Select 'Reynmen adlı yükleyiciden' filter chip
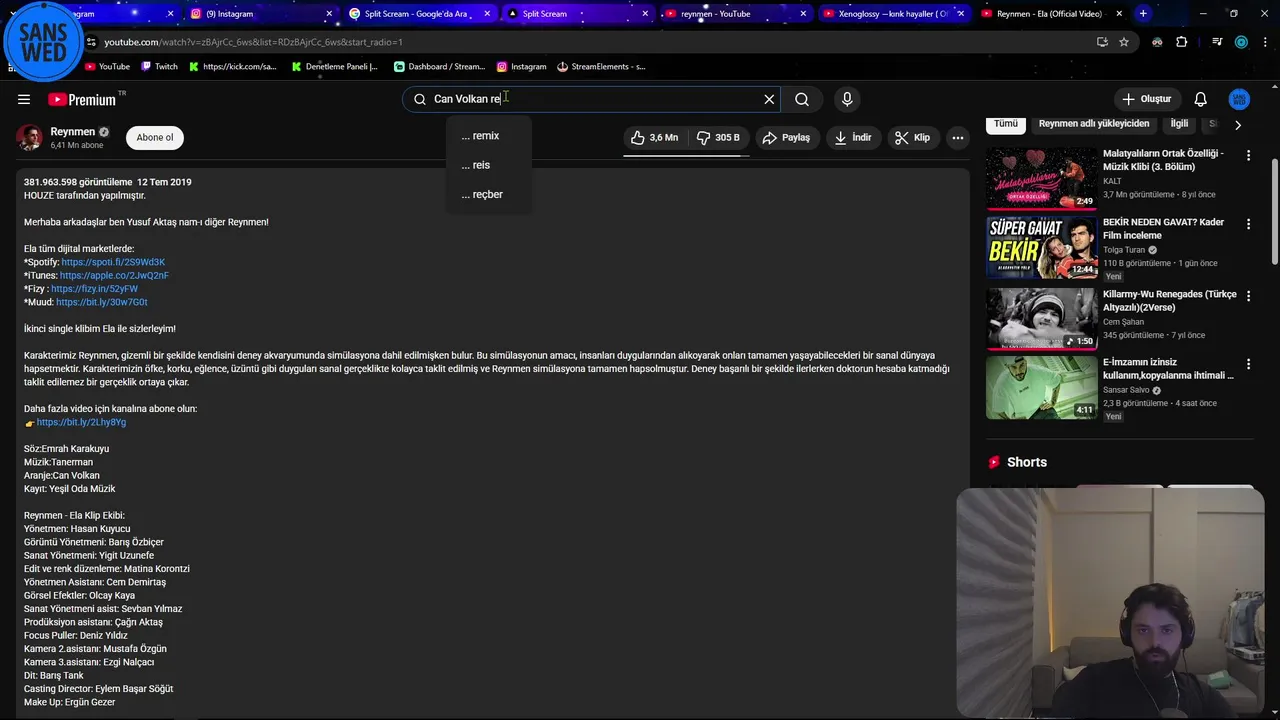Image resolution: width=1280 pixels, height=720 pixels. coord(1094,124)
